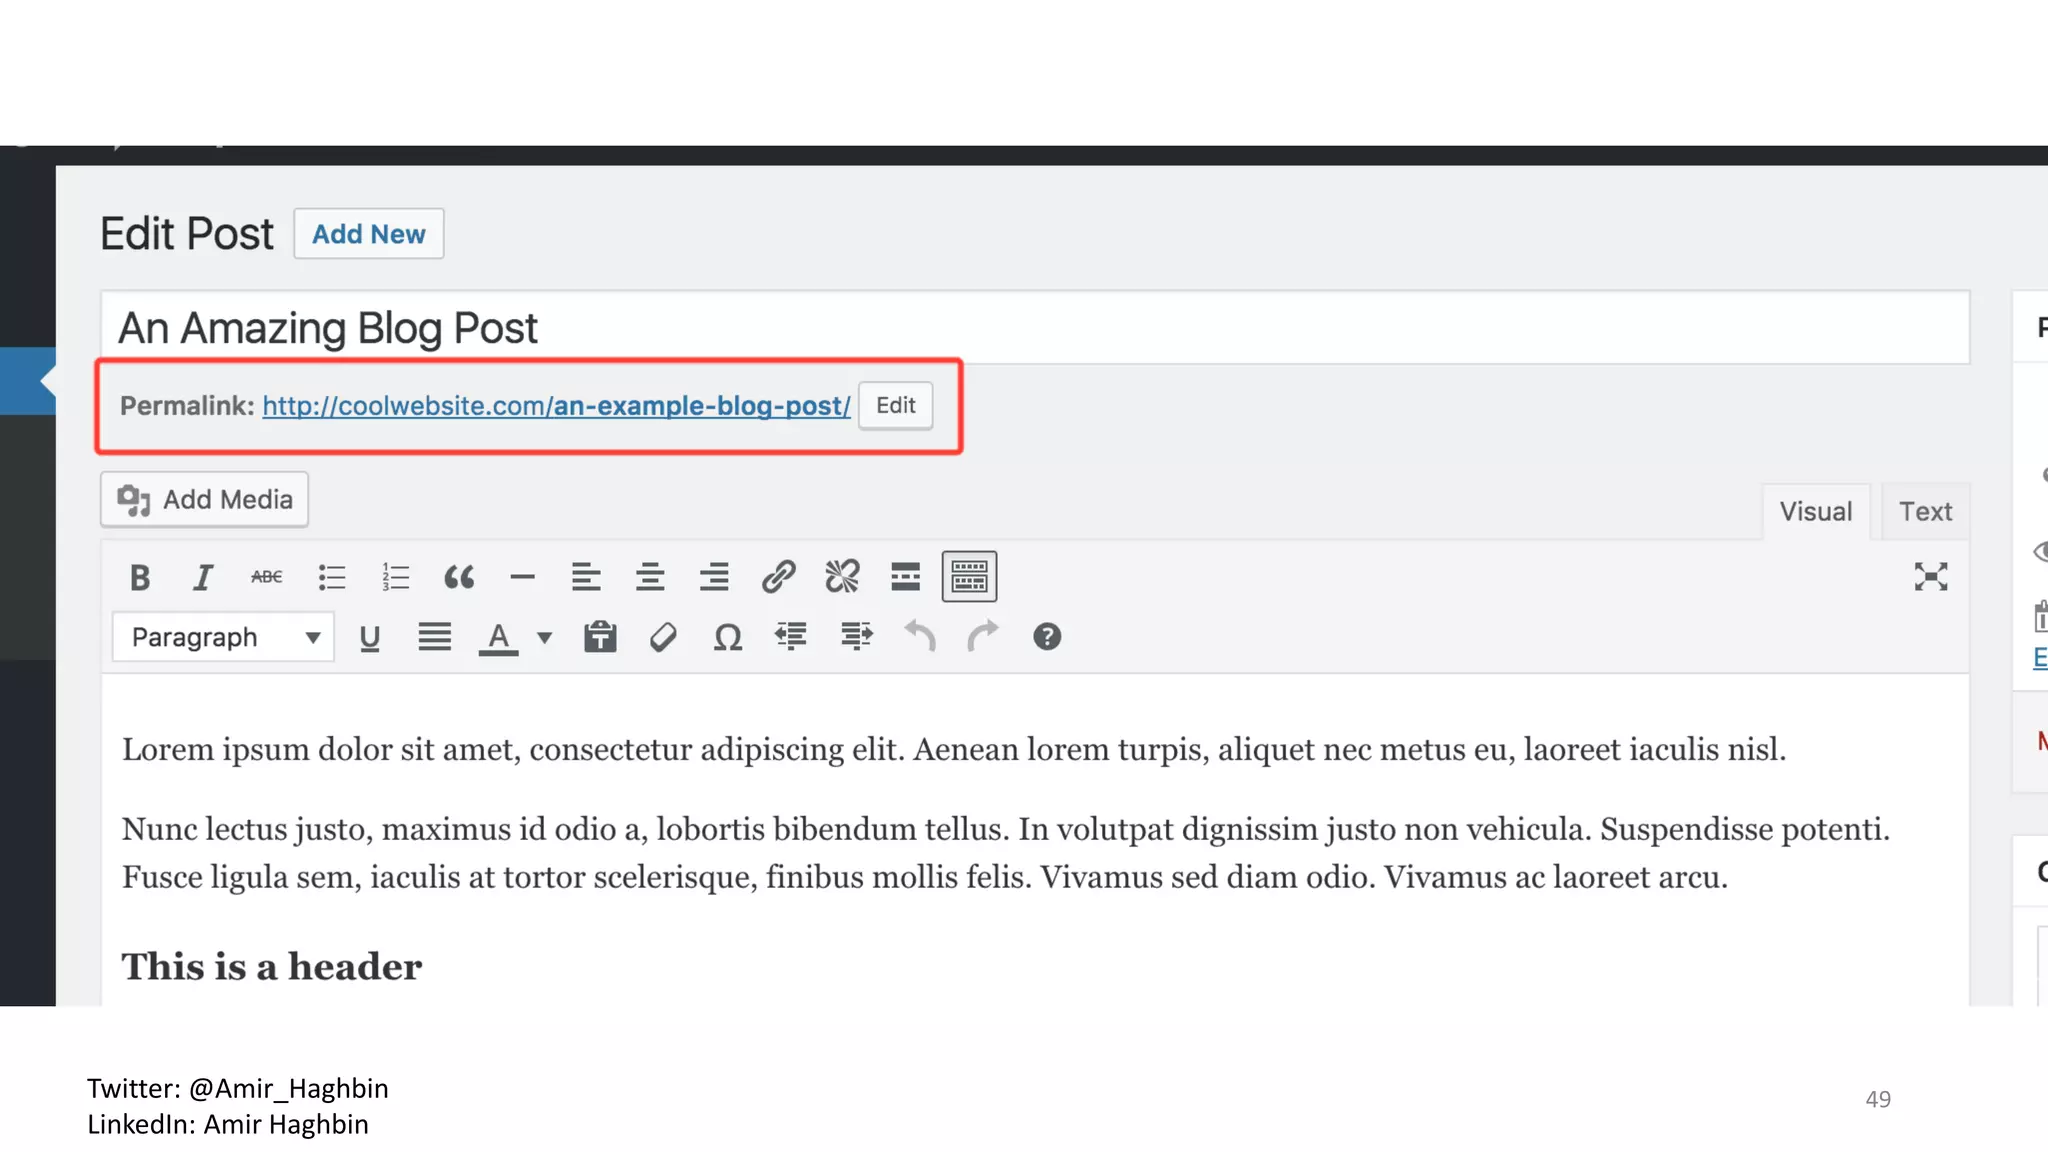
Task: Apply italic formatting
Action: 203,577
